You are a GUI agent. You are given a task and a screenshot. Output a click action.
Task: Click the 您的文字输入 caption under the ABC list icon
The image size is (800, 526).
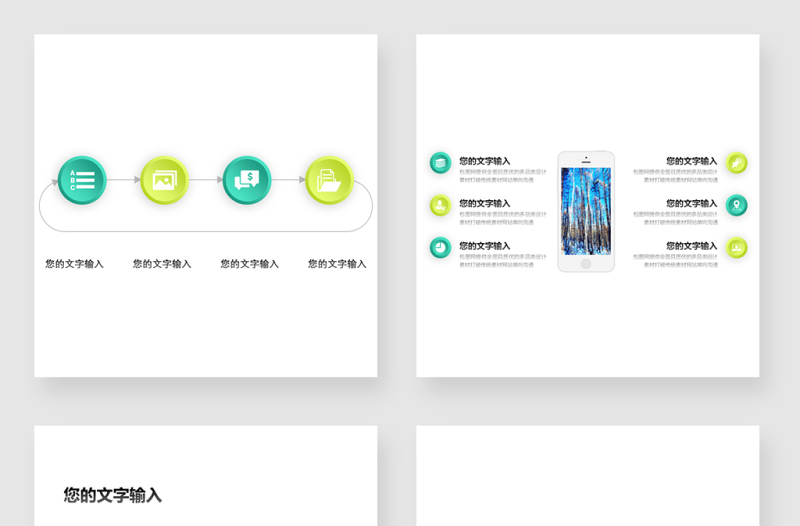coord(74,264)
